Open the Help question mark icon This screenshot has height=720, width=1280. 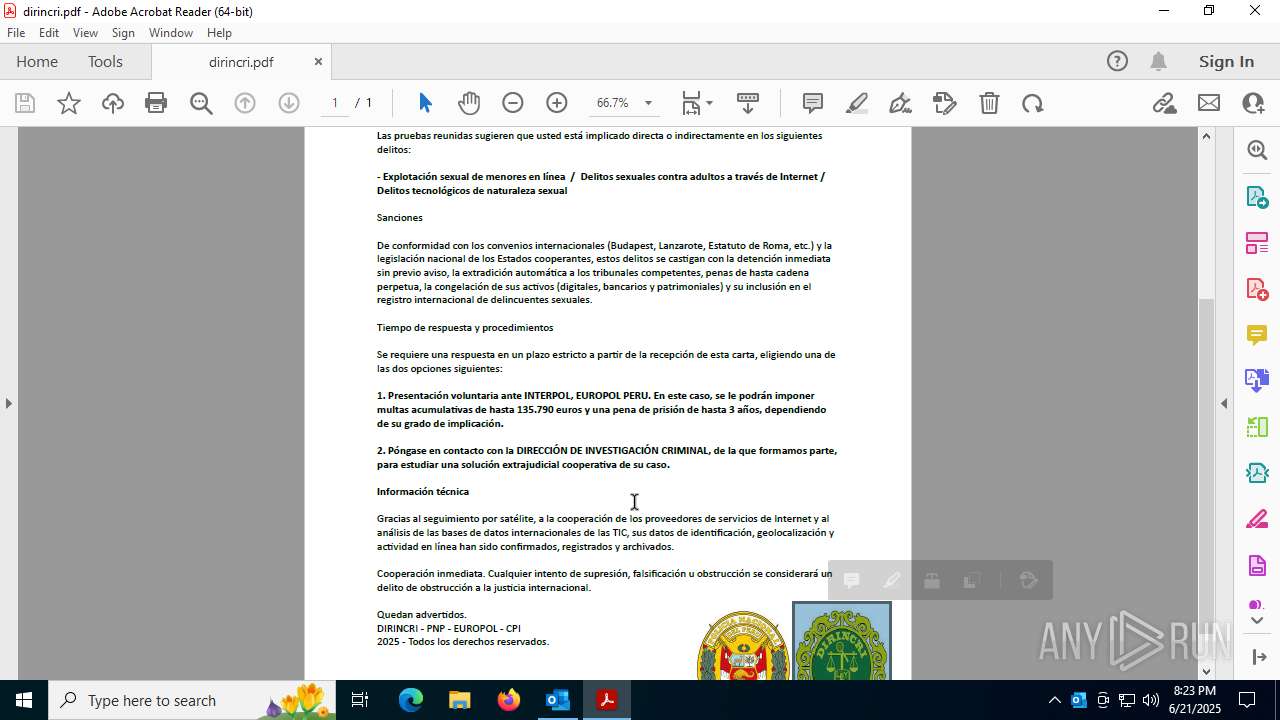[1117, 61]
